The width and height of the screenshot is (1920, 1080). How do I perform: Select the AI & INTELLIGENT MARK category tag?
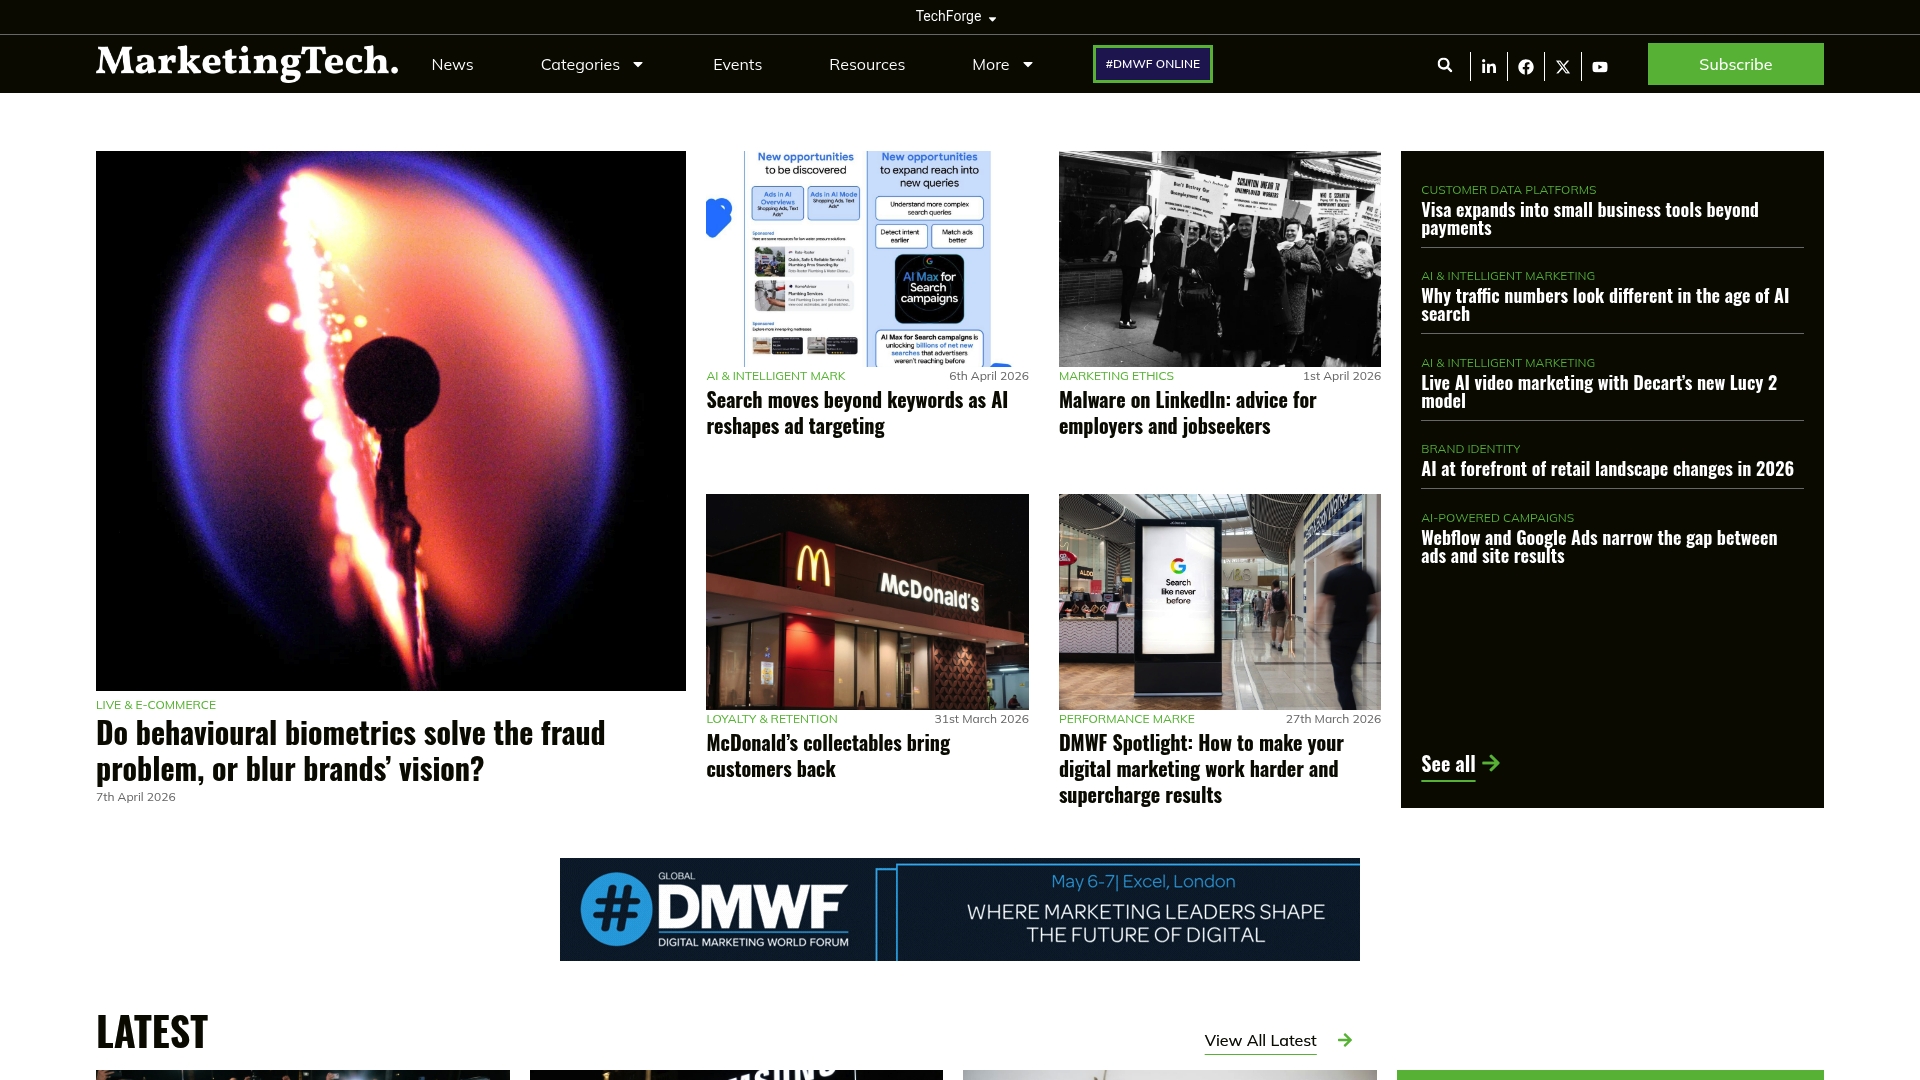(x=776, y=376)
